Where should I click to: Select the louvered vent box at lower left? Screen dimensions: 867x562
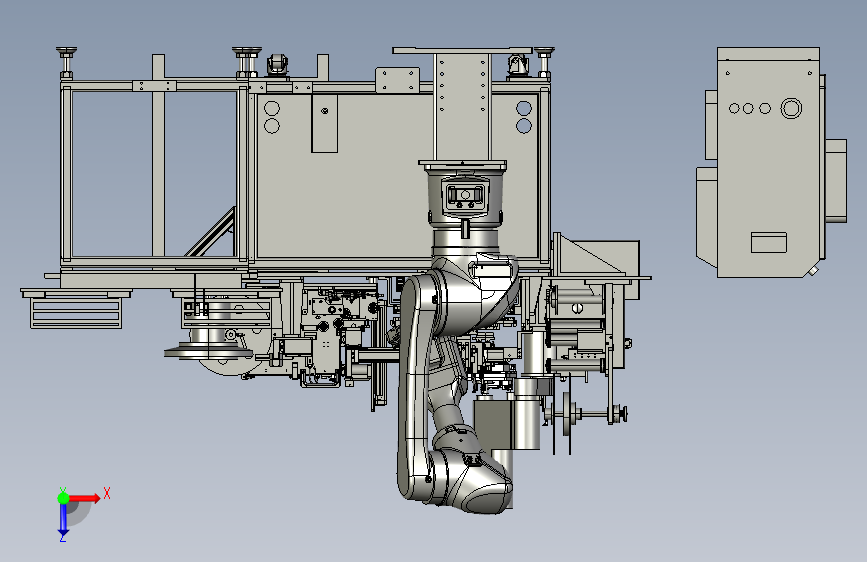tap(76, 314)
